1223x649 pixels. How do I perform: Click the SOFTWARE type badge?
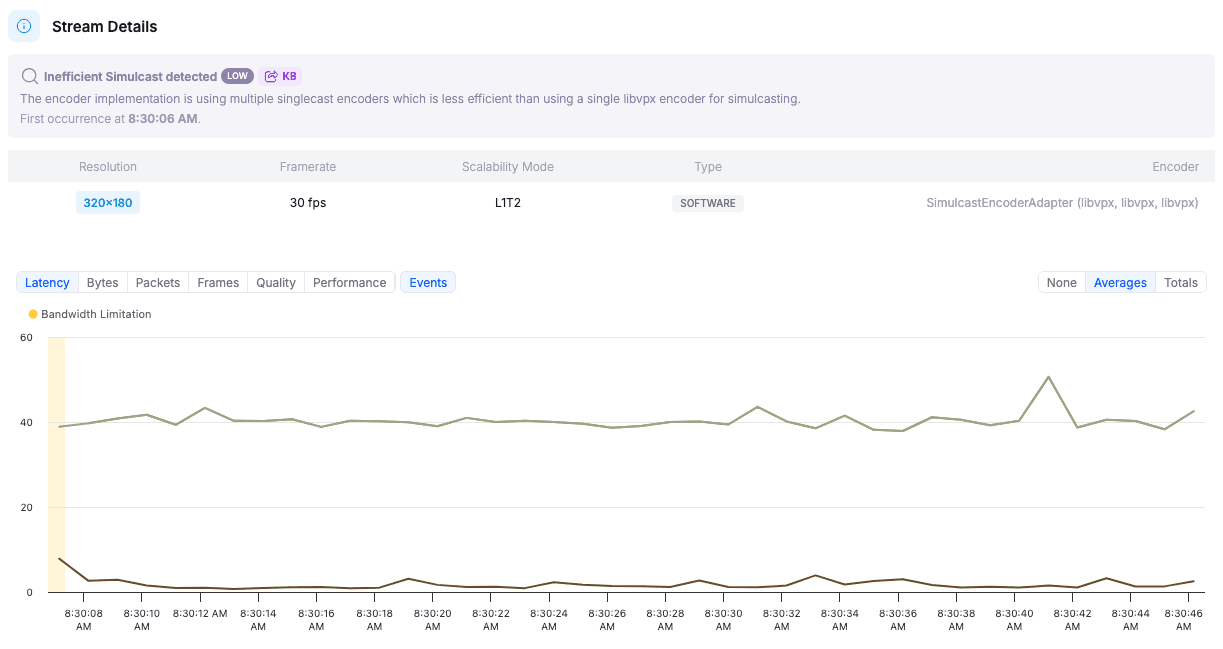pyautogui.click(x=708, y=203)
